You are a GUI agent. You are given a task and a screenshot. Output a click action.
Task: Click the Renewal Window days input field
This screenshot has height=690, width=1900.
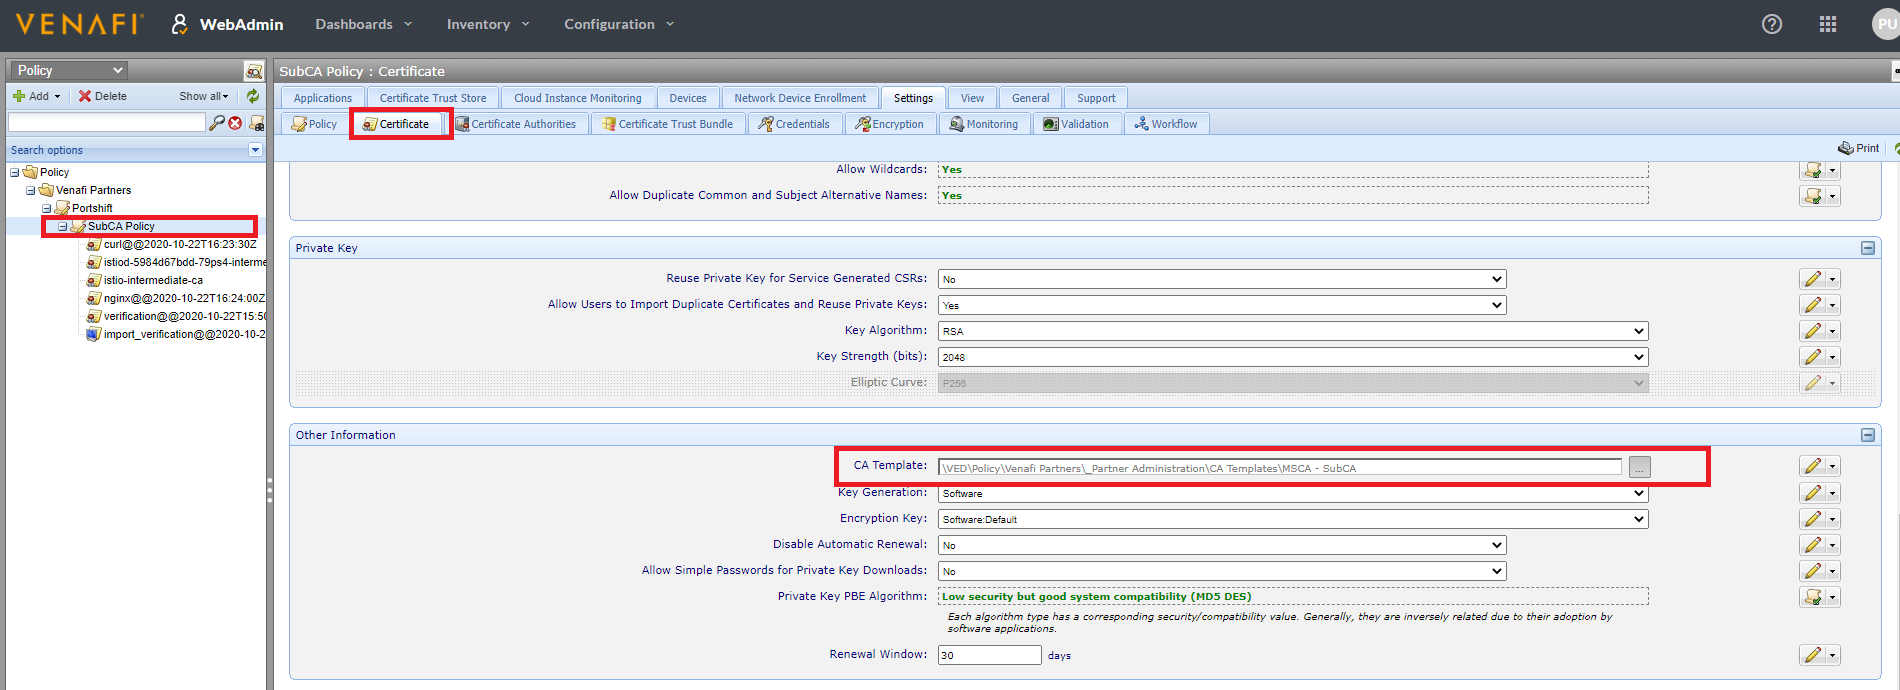pyautogui.click(x=989, y=655)
